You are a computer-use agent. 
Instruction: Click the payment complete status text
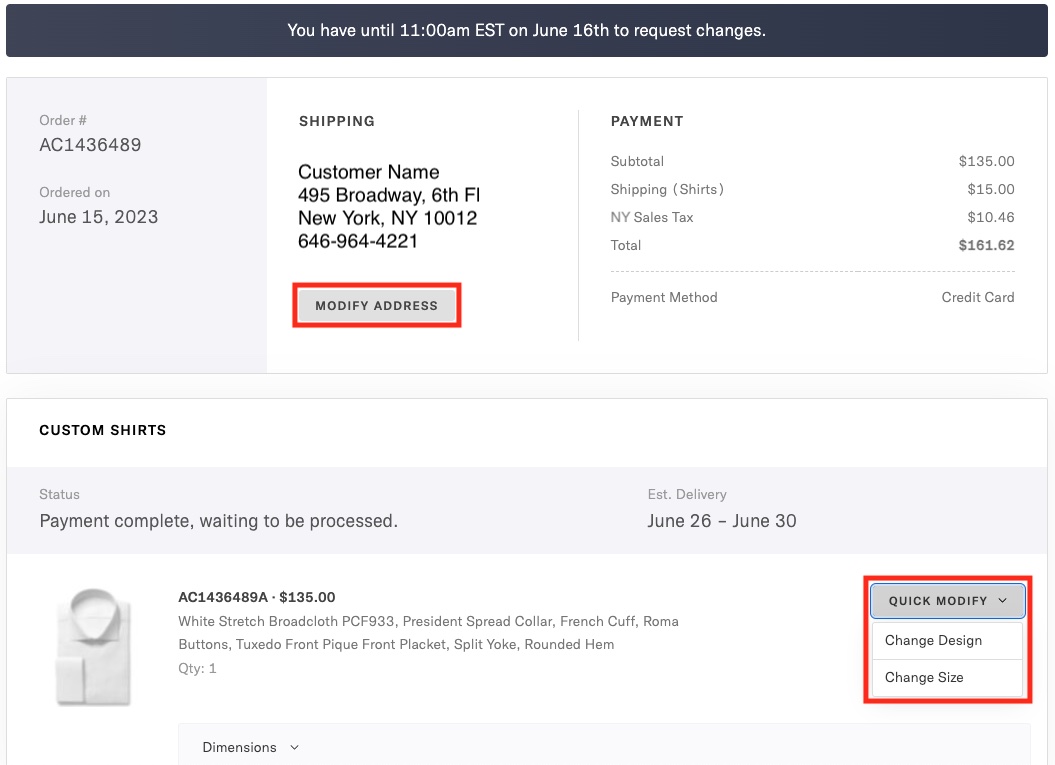pos(218,521)
